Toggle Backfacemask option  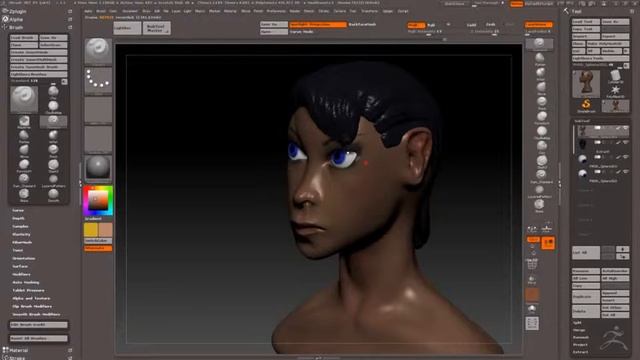(x=362, y=24)
